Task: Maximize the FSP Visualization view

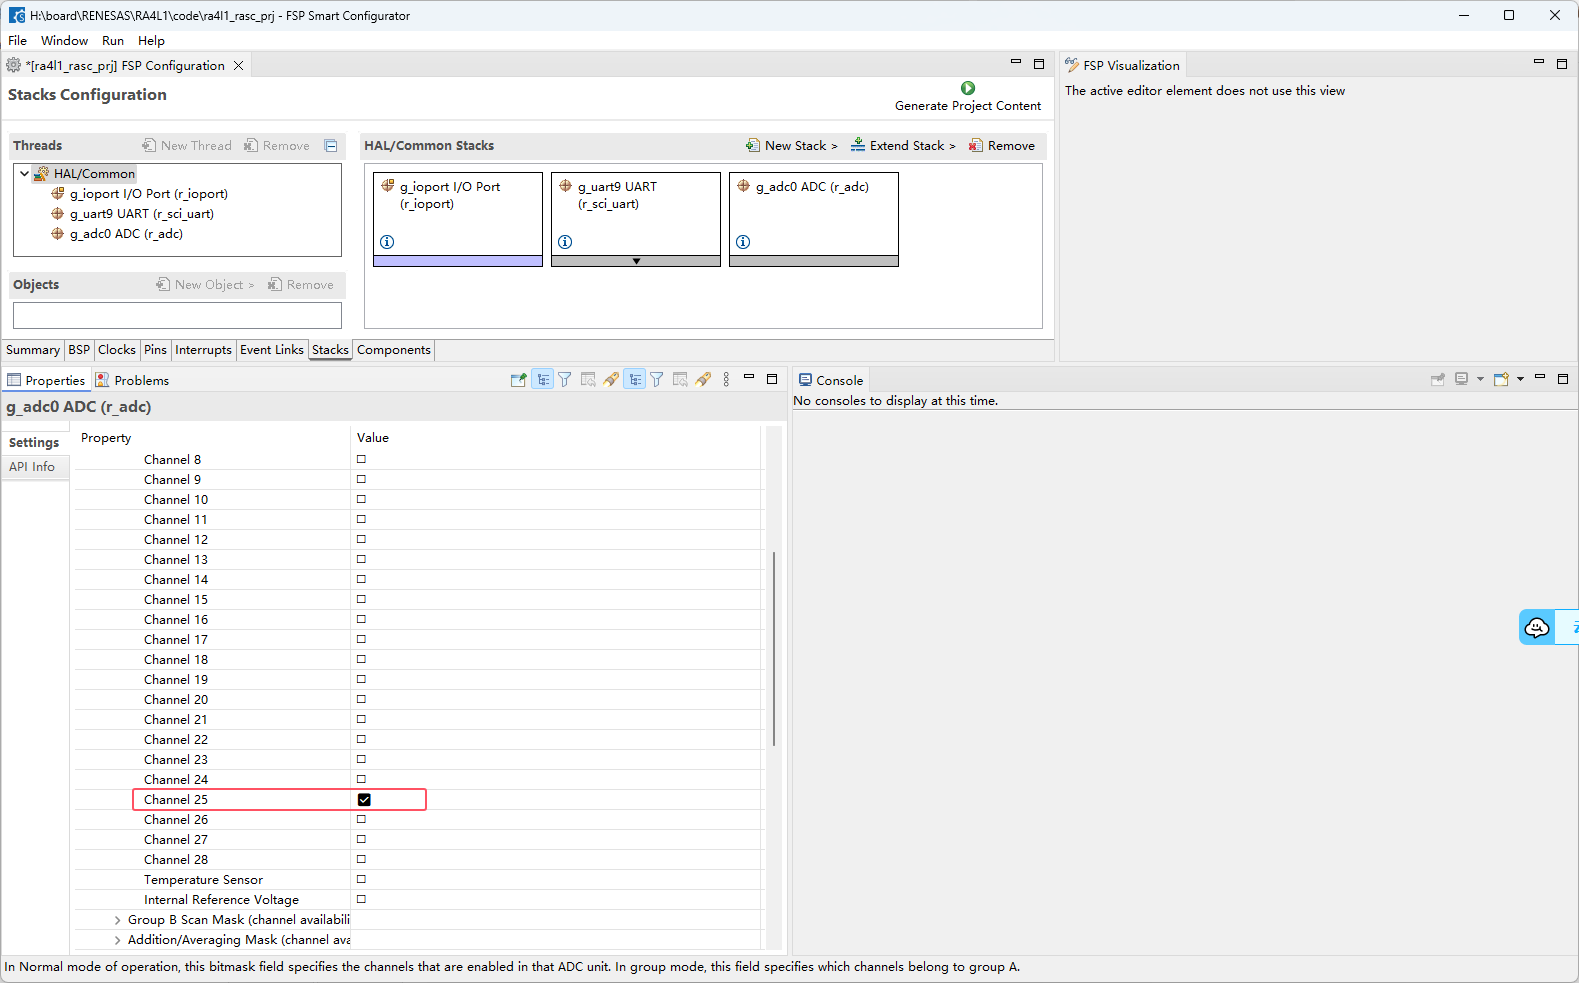Action: 1562,64
